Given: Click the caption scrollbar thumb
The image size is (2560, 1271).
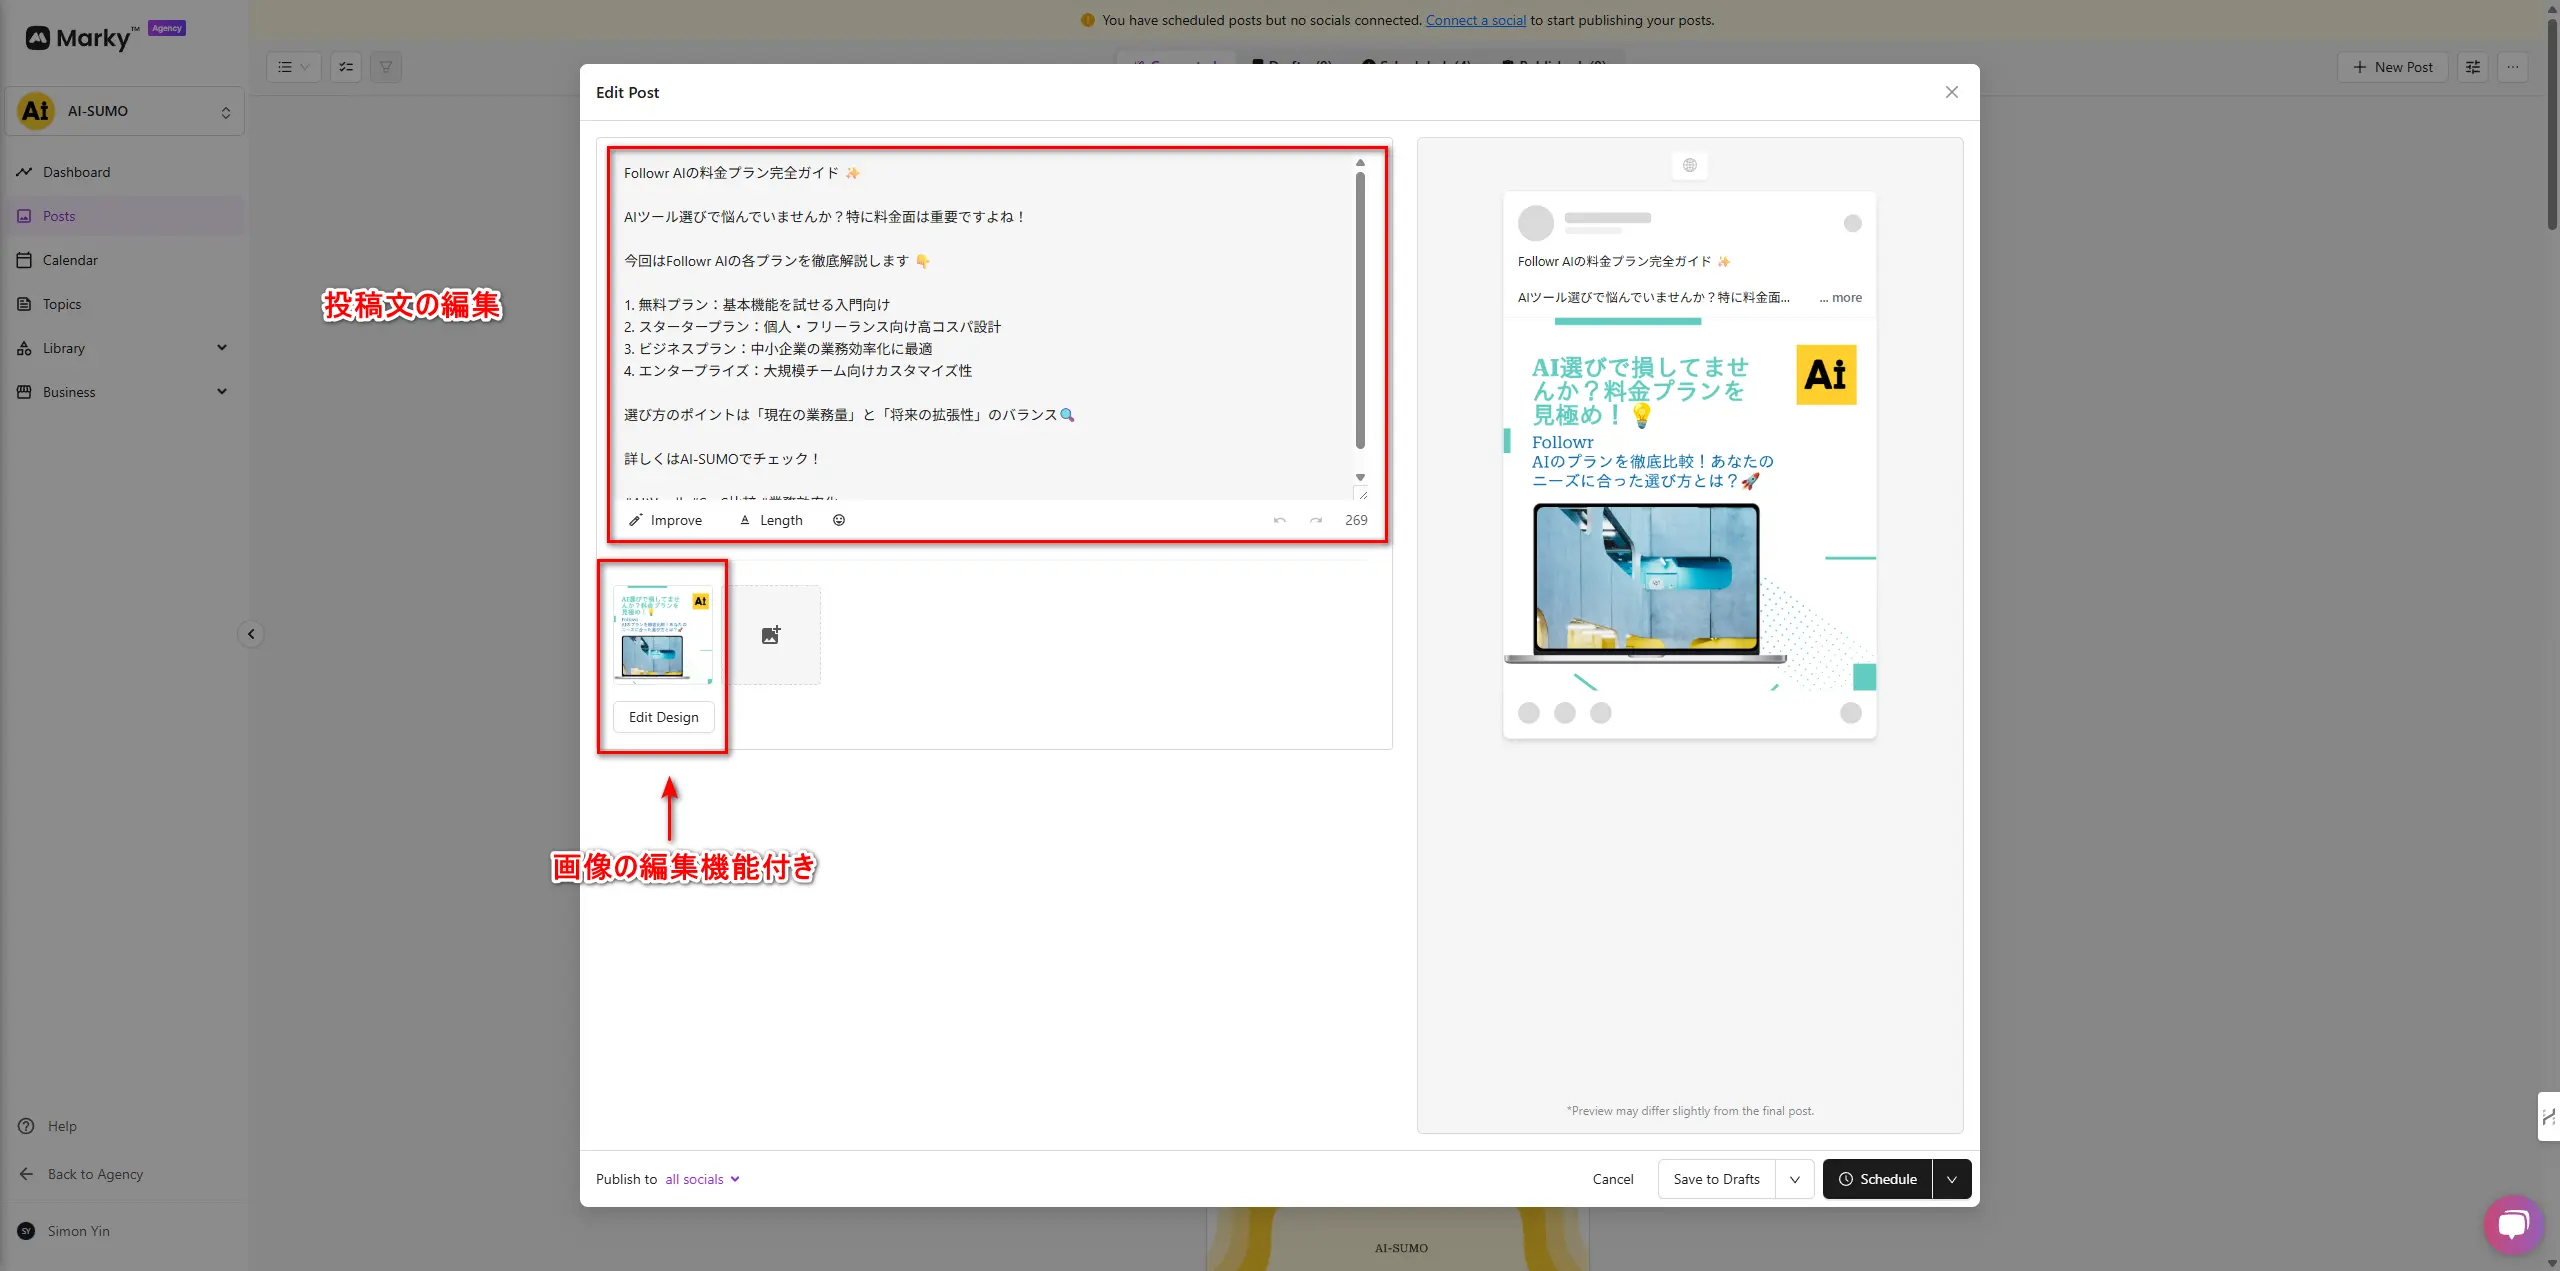Looking at the screenshot, I should [1360, 310].
